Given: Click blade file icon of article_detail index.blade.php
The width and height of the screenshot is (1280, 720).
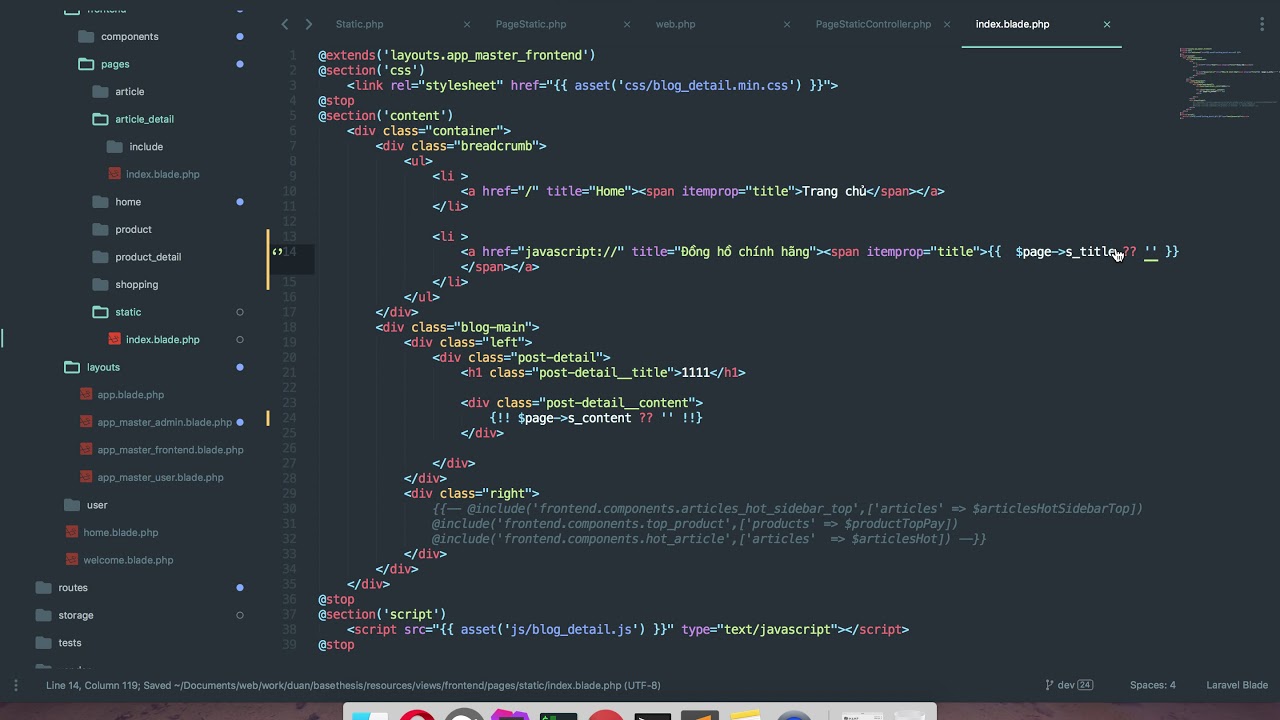Looking at the screenshot, I should tap(114, 174).
